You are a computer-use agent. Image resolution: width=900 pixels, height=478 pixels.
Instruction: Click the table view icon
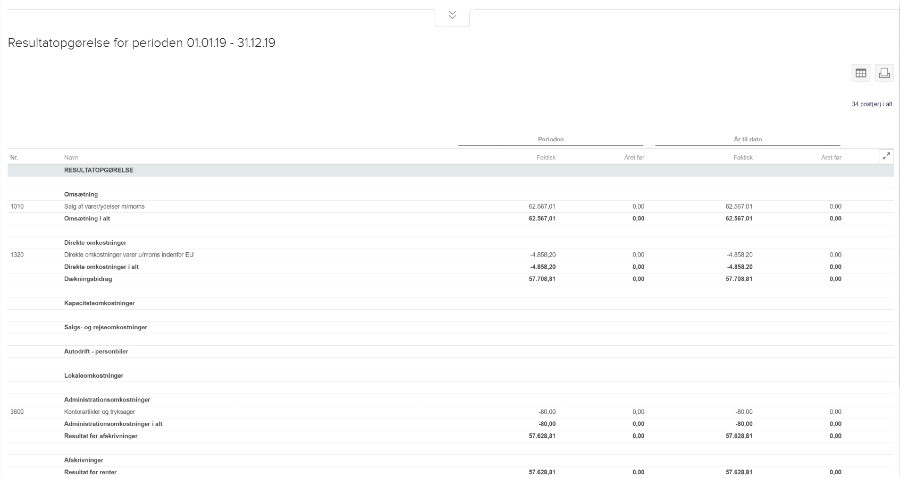(x=861, y=73)
